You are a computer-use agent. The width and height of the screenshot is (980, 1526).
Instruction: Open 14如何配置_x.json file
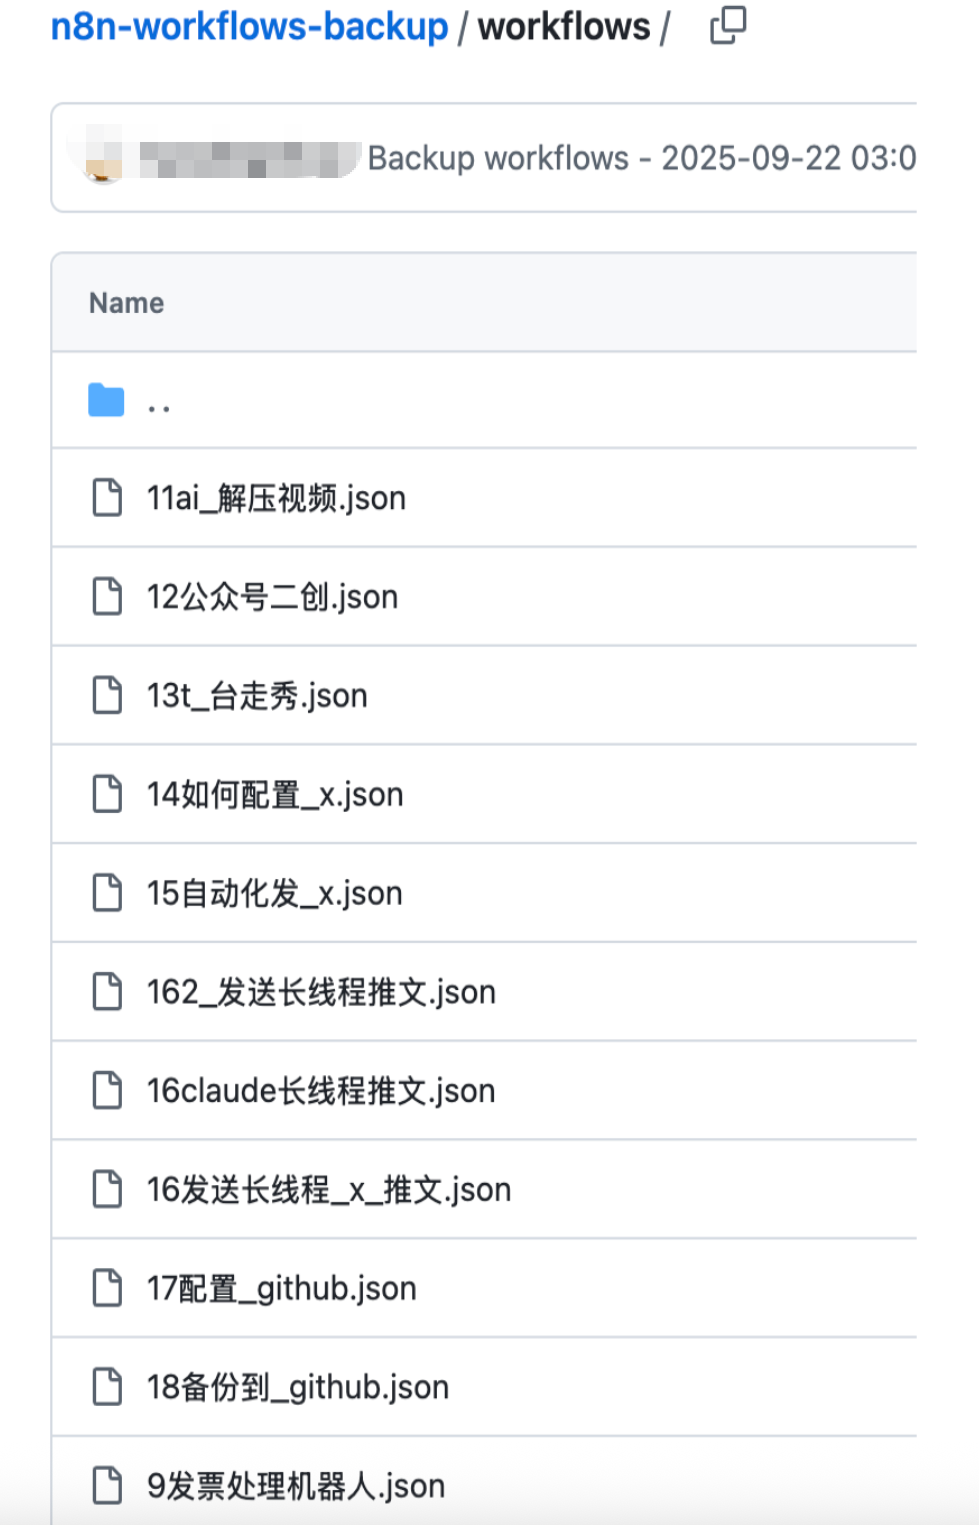[275, 795]
